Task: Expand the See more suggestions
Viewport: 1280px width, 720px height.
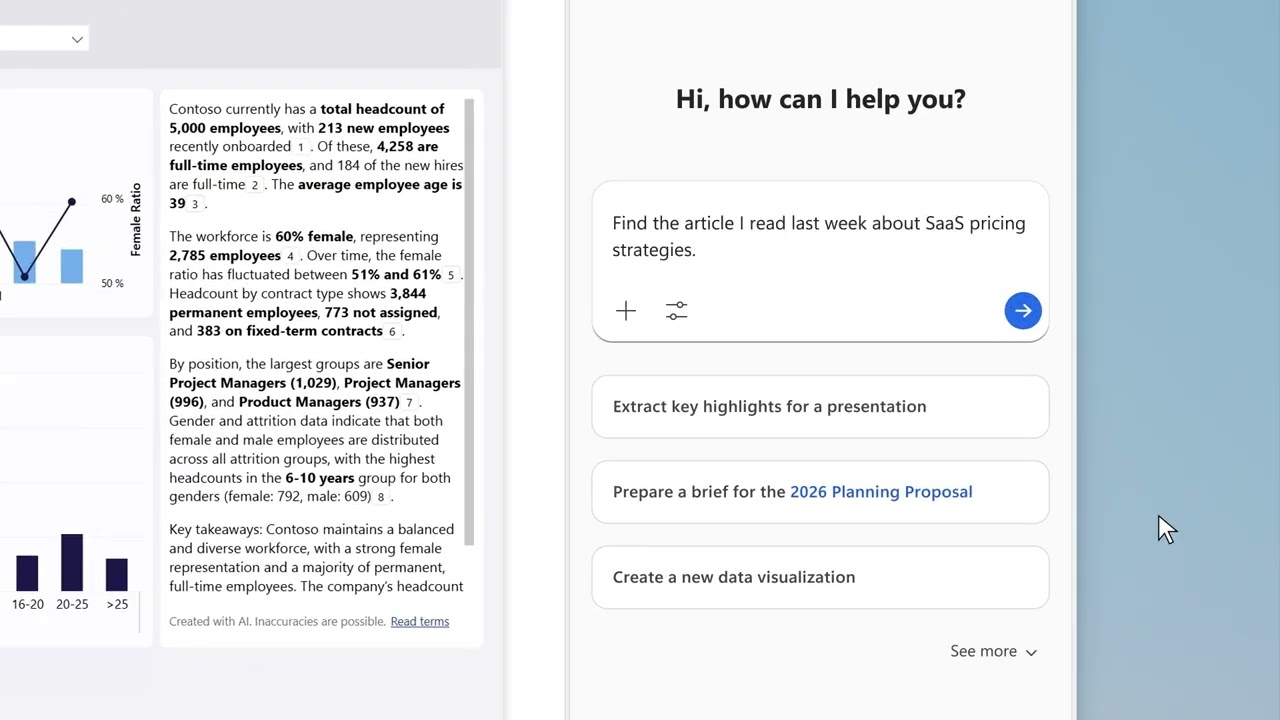Action: click(x=983, y=651)
